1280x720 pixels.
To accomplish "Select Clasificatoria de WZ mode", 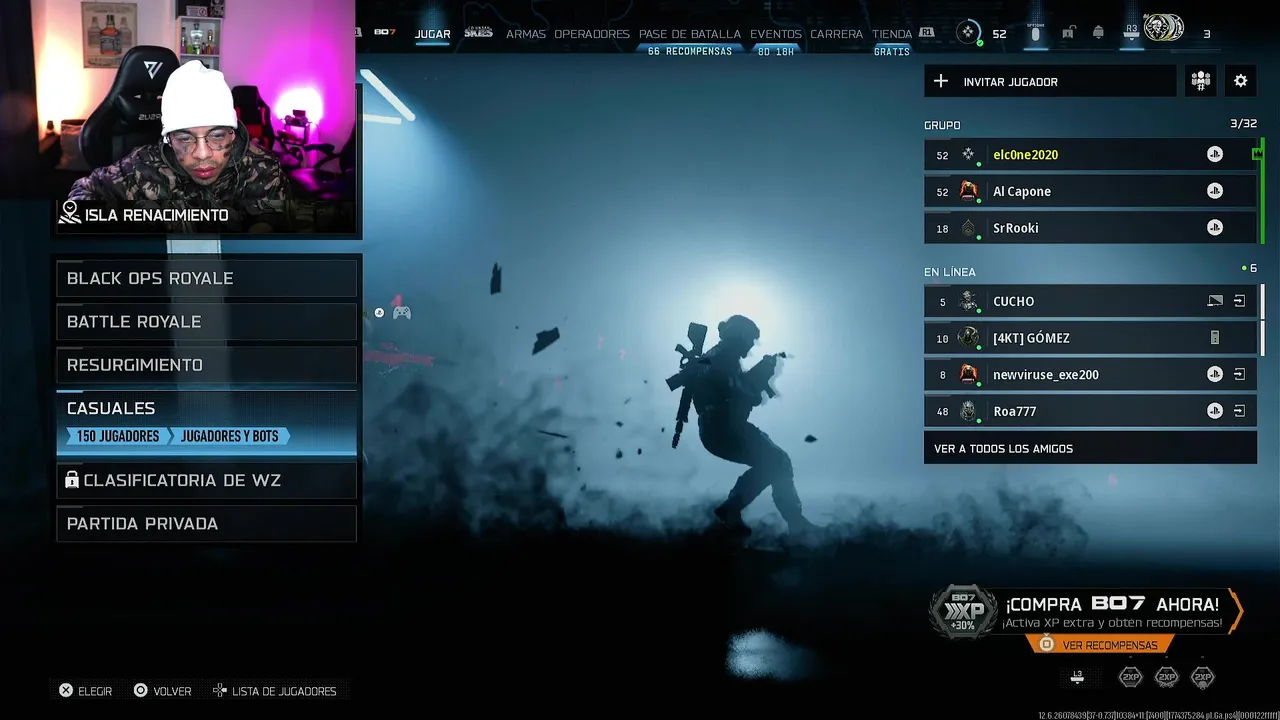I will tap(206, 480).
